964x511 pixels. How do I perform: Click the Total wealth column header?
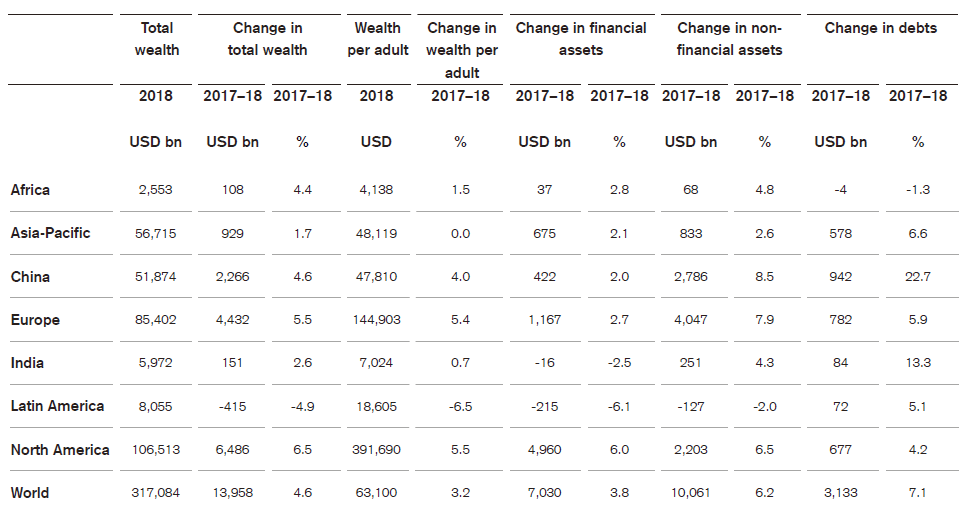(x=156, y=39)
